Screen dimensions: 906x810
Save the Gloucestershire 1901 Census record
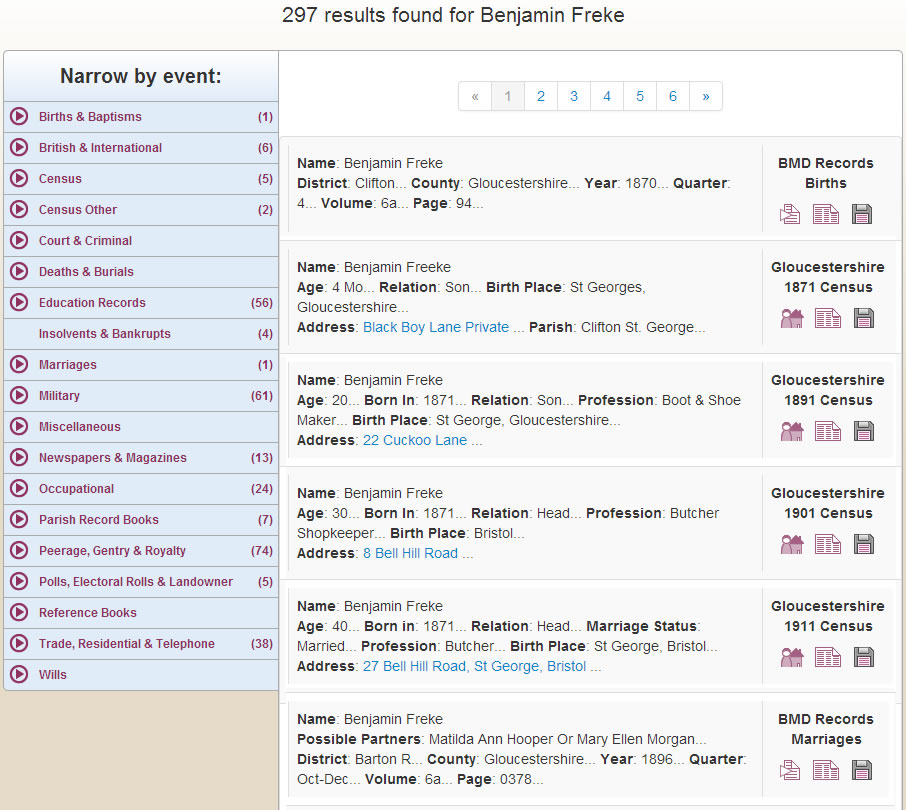tap(864, 544)
